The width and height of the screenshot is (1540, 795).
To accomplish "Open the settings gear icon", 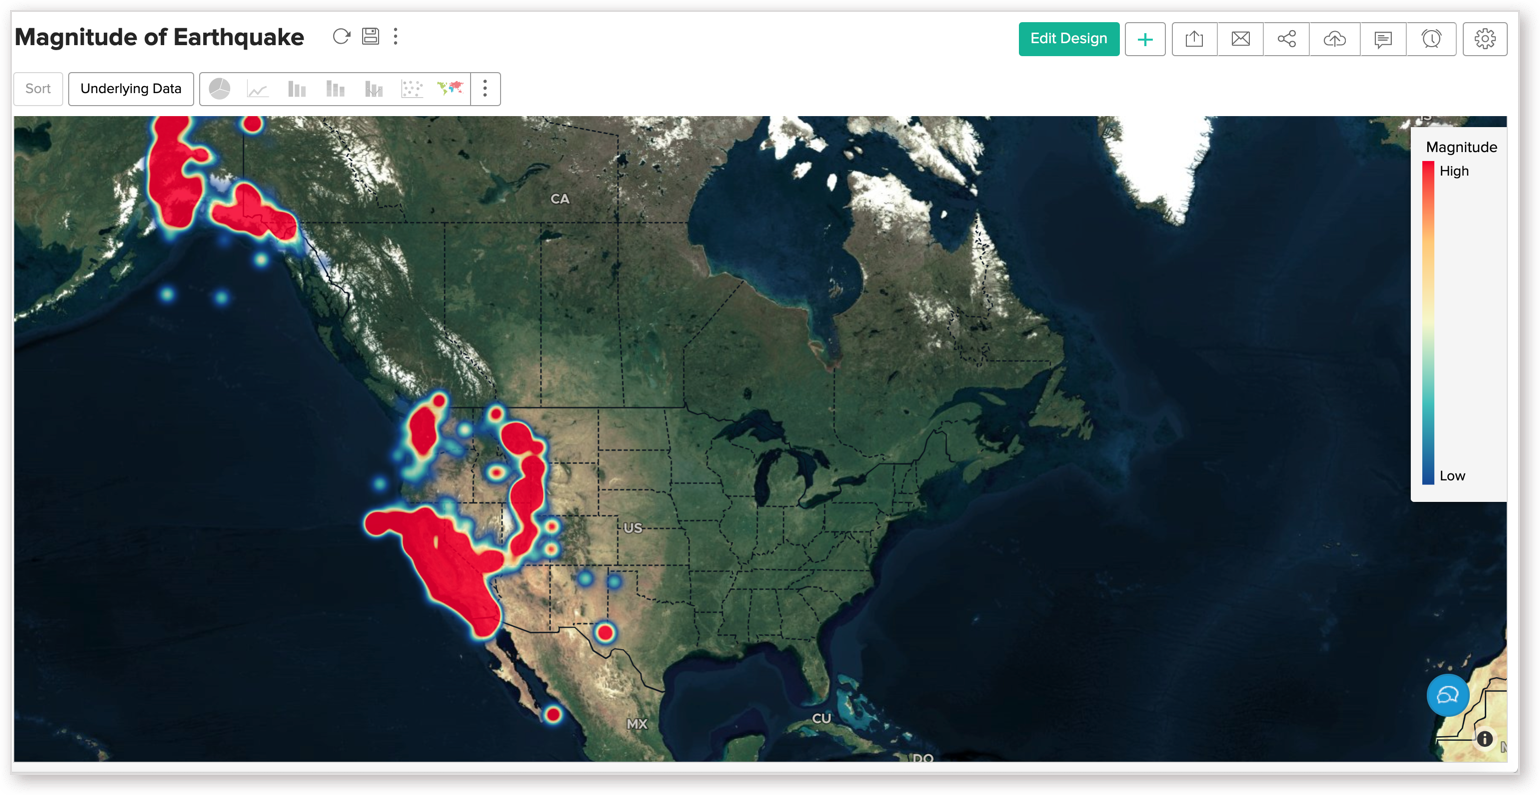I will (1485, 39).
